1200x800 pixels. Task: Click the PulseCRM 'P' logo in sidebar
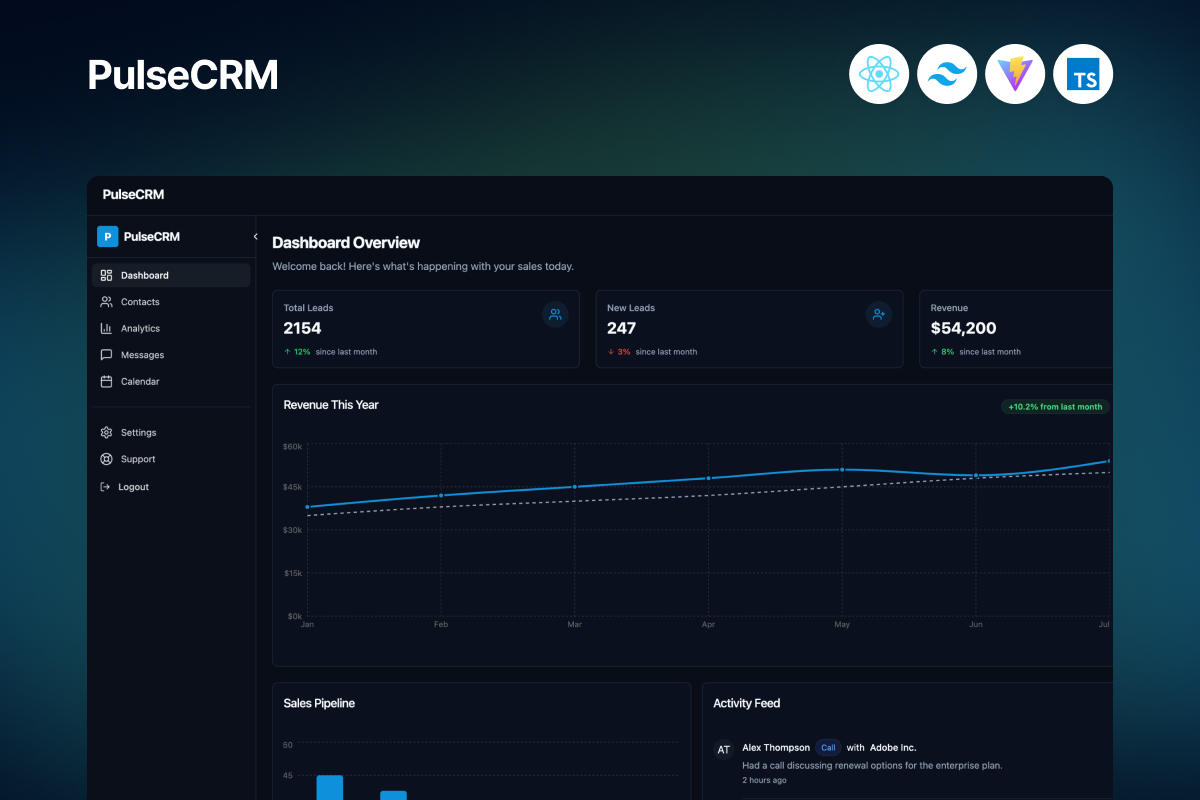click(x=108, y=236)
